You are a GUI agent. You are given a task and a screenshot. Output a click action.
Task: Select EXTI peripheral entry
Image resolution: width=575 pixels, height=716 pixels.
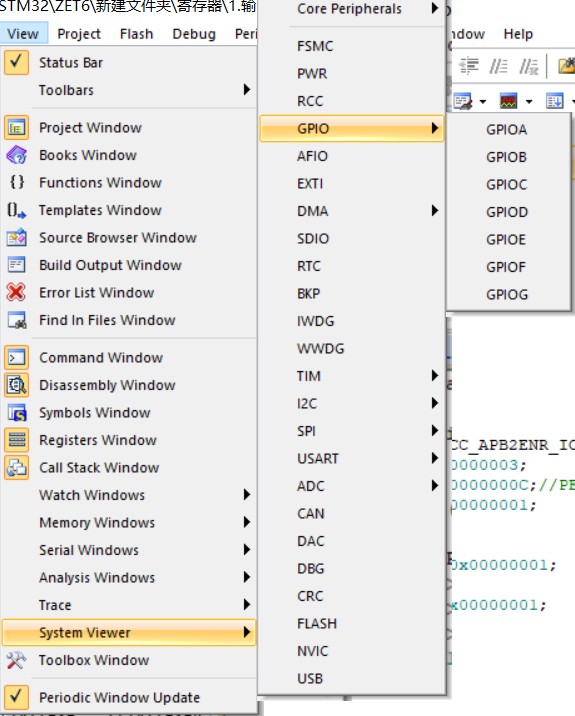click(x=352, y=184)
